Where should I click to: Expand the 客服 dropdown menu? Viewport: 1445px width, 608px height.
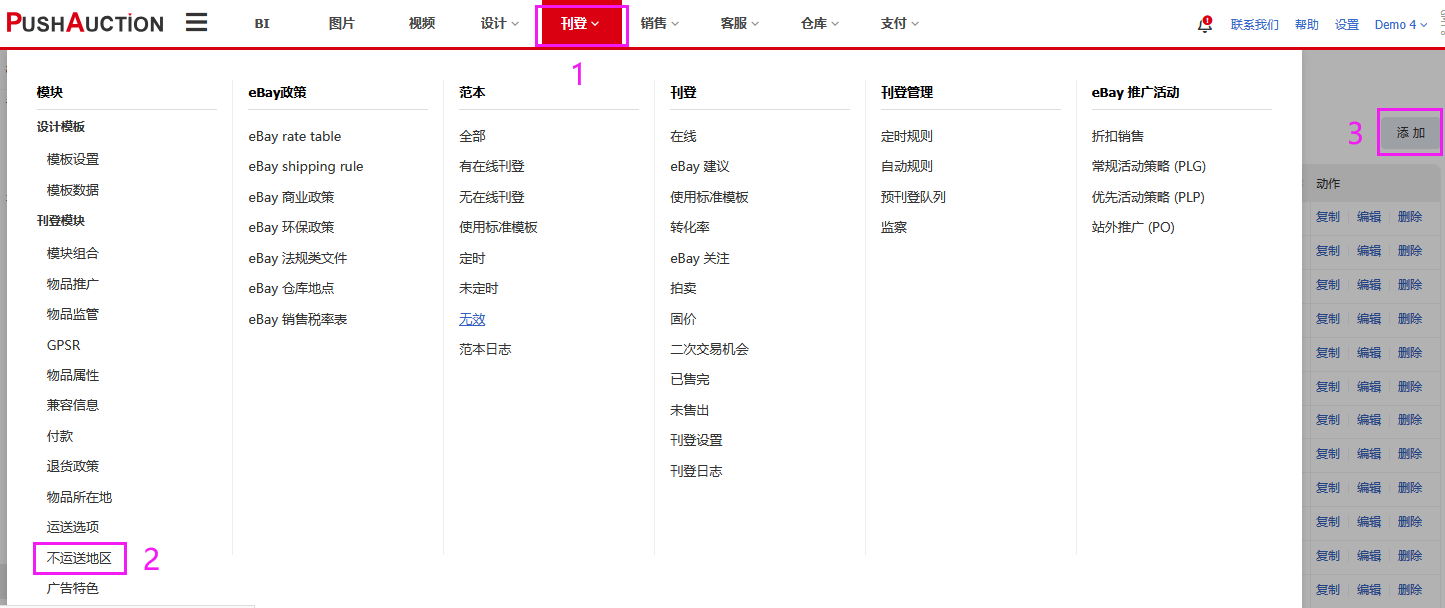point(740,24)
